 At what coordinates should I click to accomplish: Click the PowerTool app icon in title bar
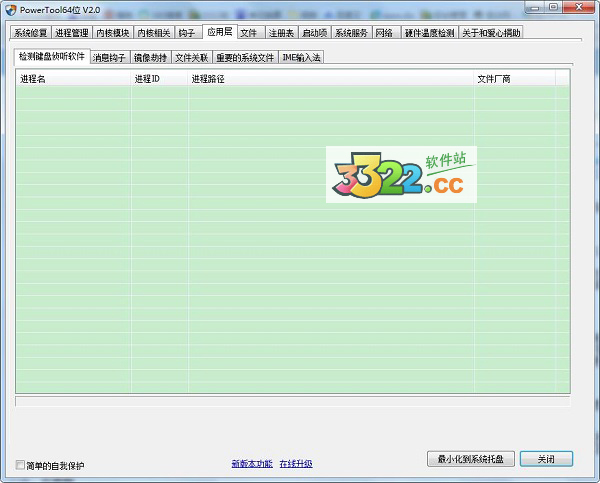click(x=10, y=9)
